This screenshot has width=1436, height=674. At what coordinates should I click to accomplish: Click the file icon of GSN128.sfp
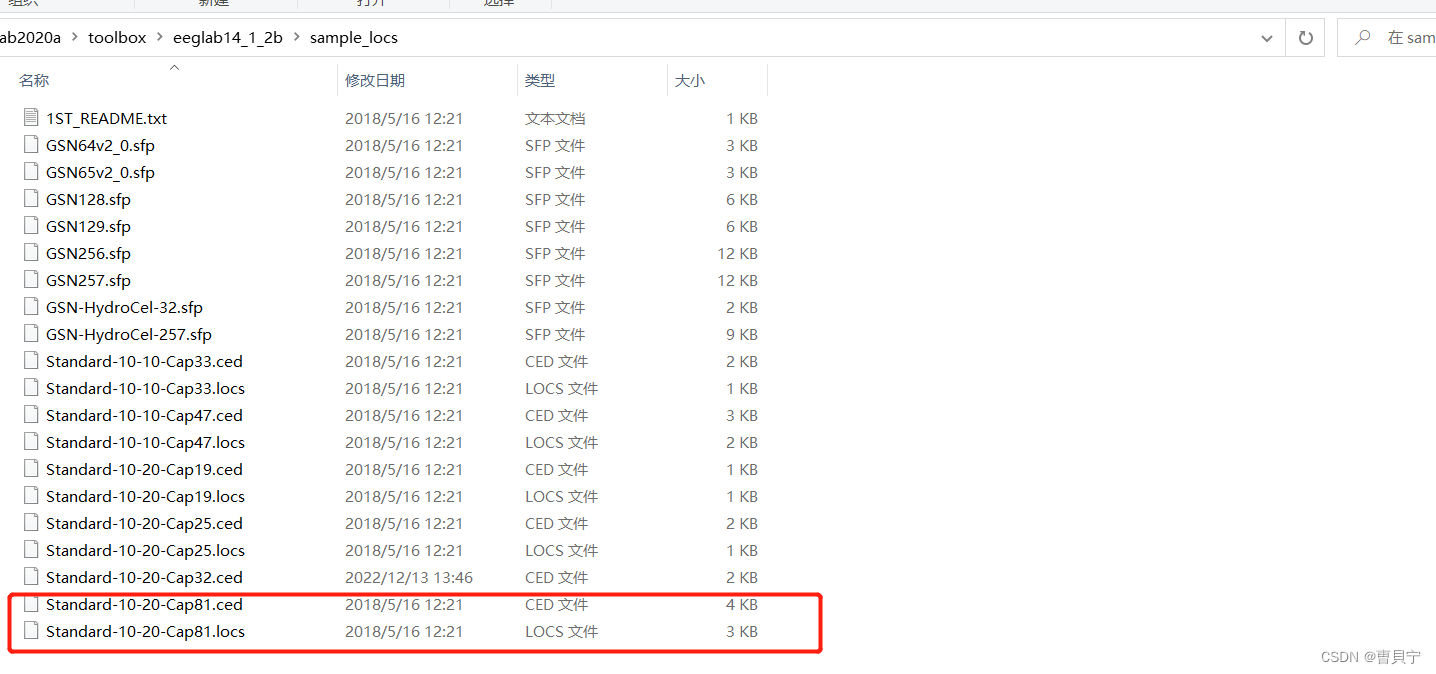pyautogui.click(x=30, y=199)
